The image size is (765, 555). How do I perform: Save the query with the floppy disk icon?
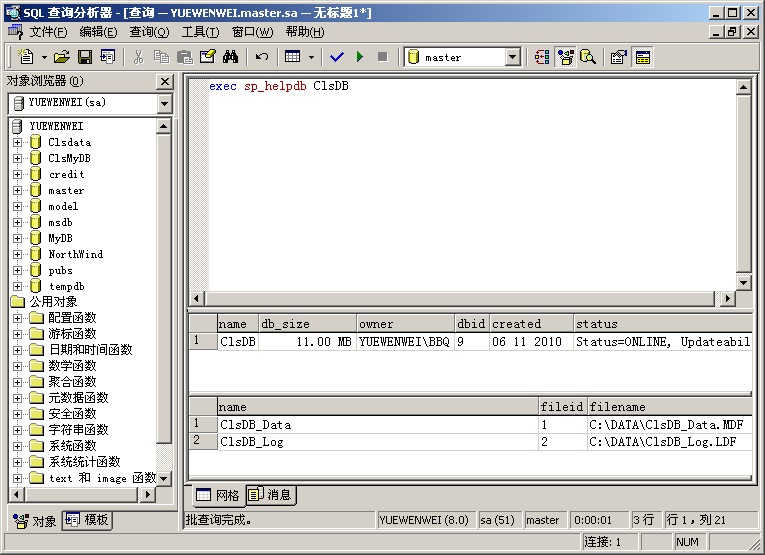(85, 57)
